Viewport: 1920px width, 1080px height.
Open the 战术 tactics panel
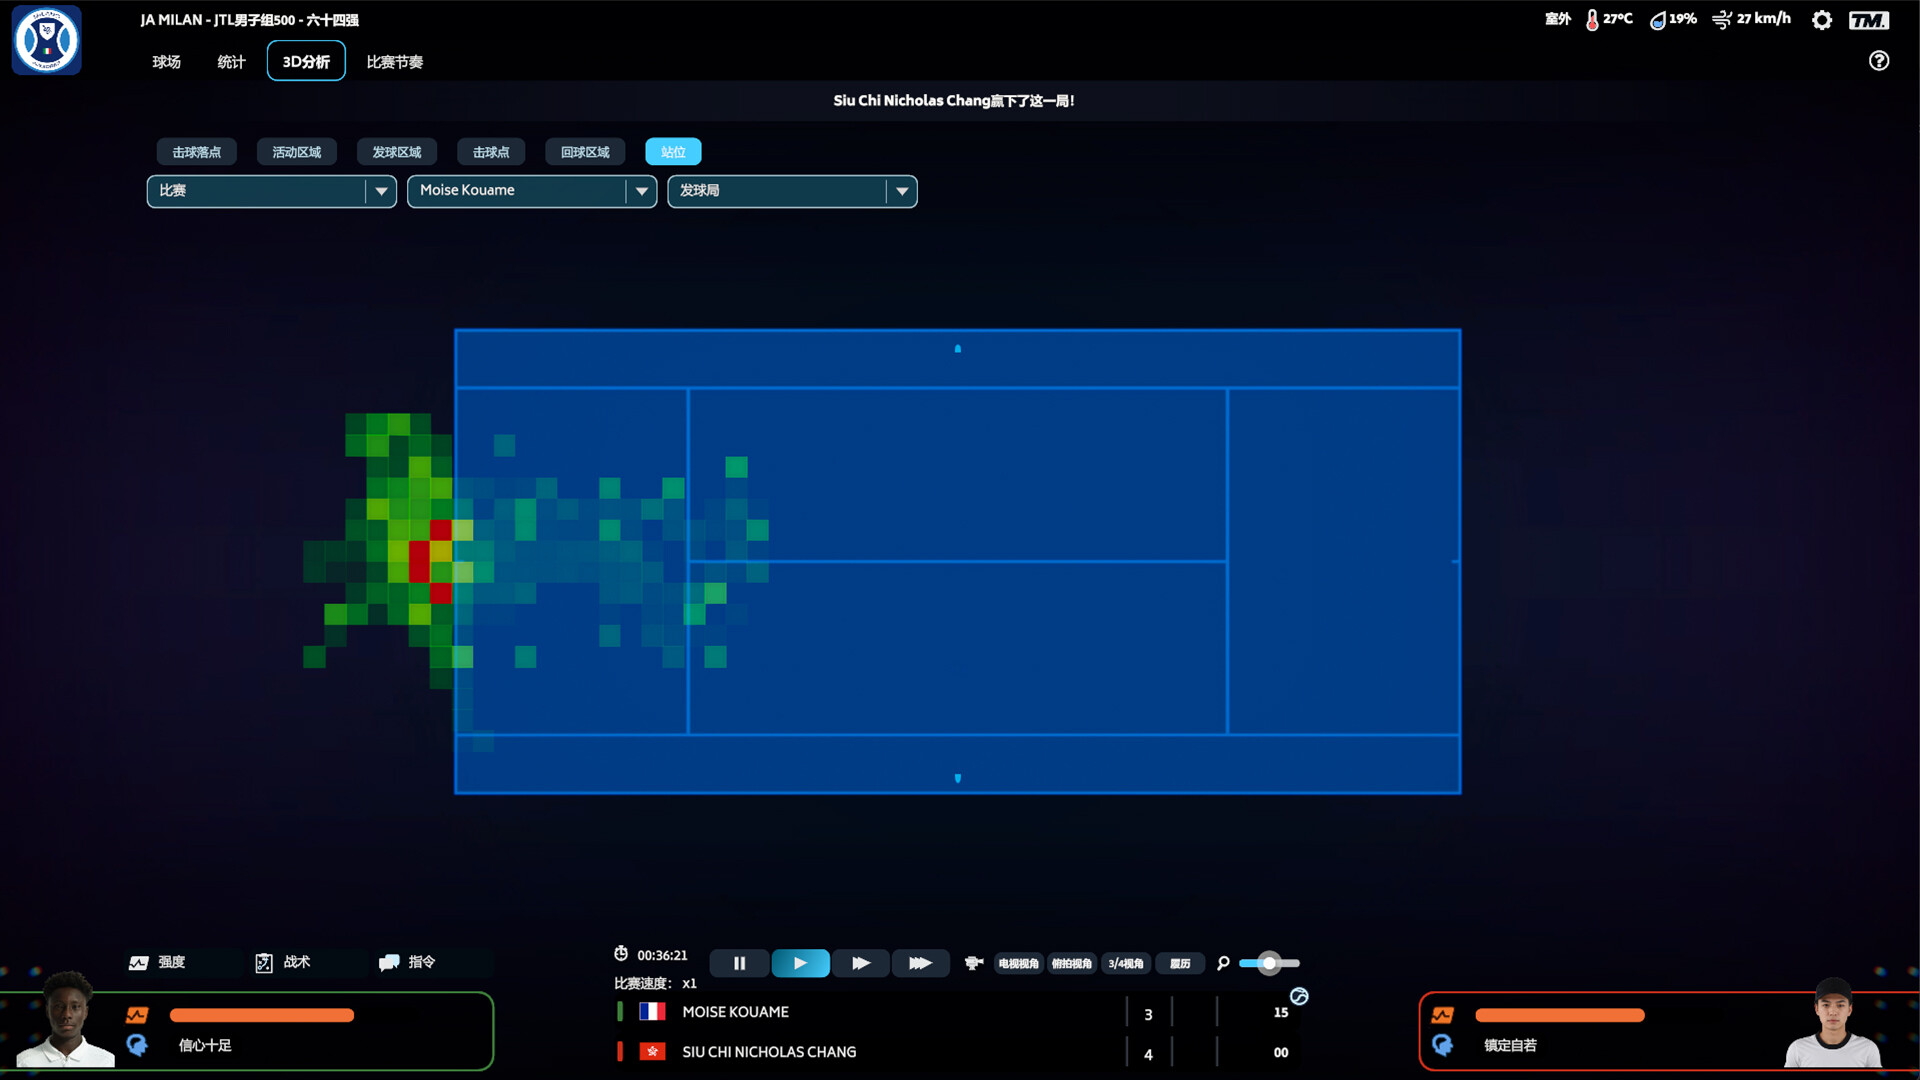click(x=283, y=962)
